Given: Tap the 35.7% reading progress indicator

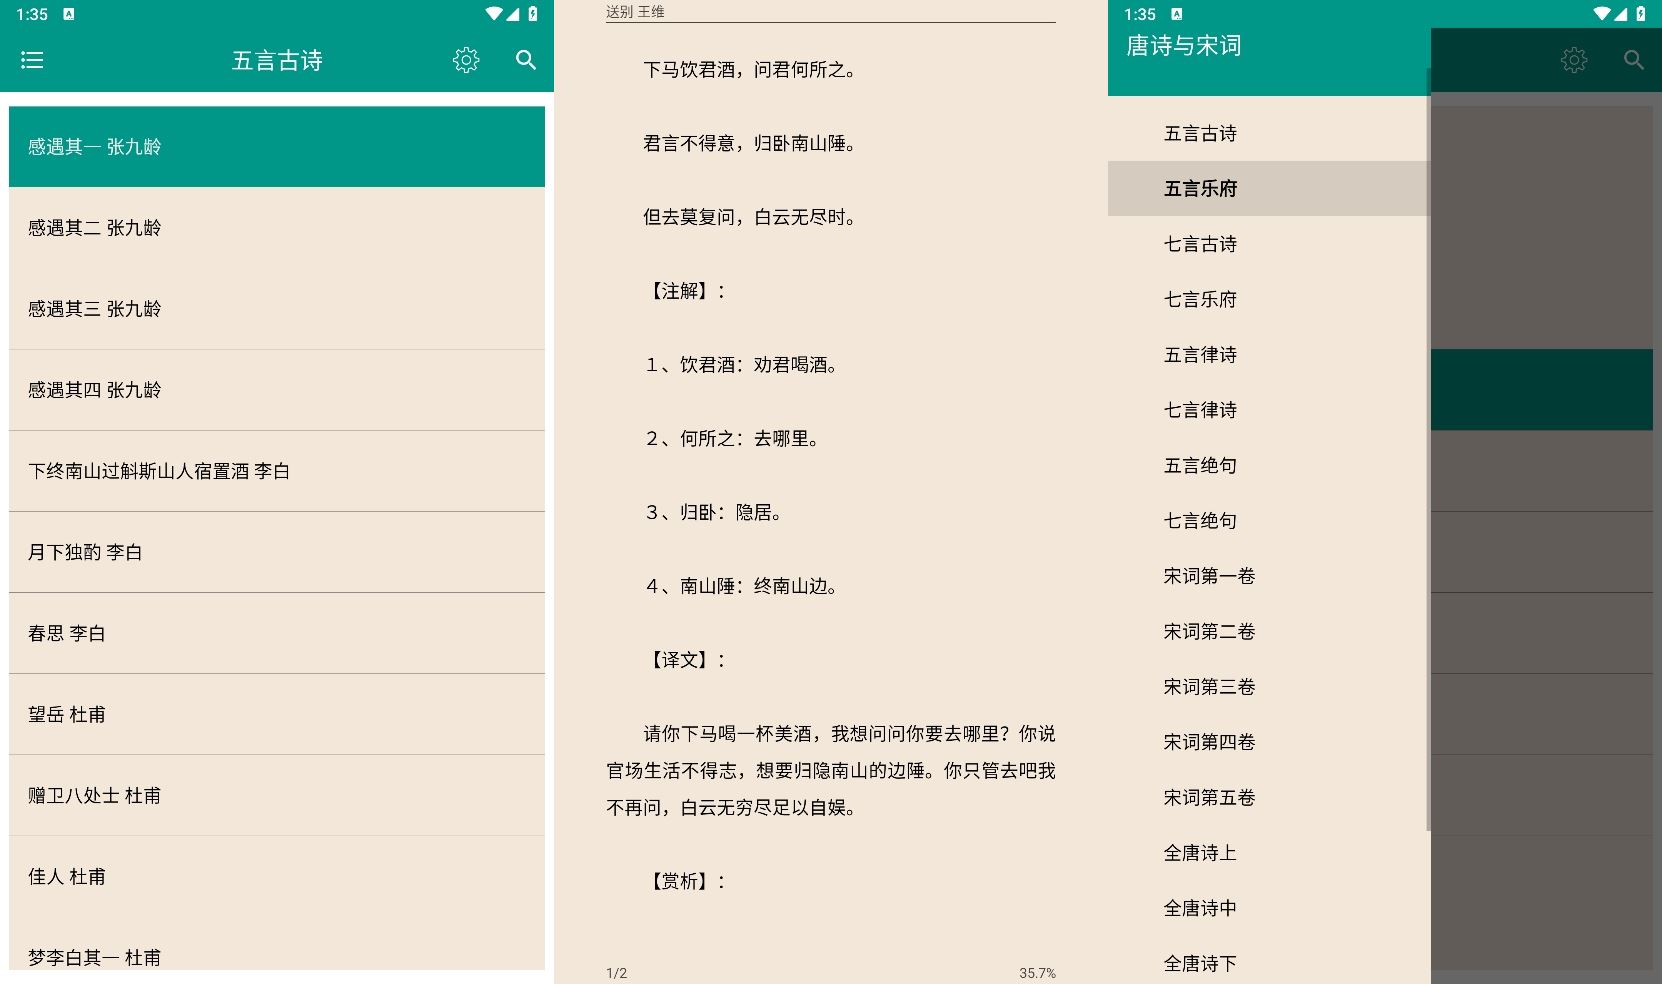Looking at the screenshot, I should click(1037, 971).
